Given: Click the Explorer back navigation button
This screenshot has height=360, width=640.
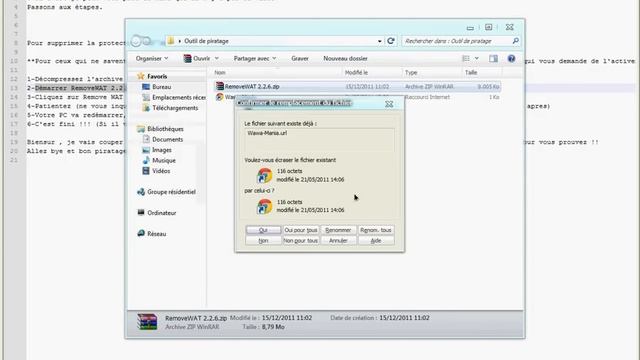Looking at the screenshot, I should (136, 41).
